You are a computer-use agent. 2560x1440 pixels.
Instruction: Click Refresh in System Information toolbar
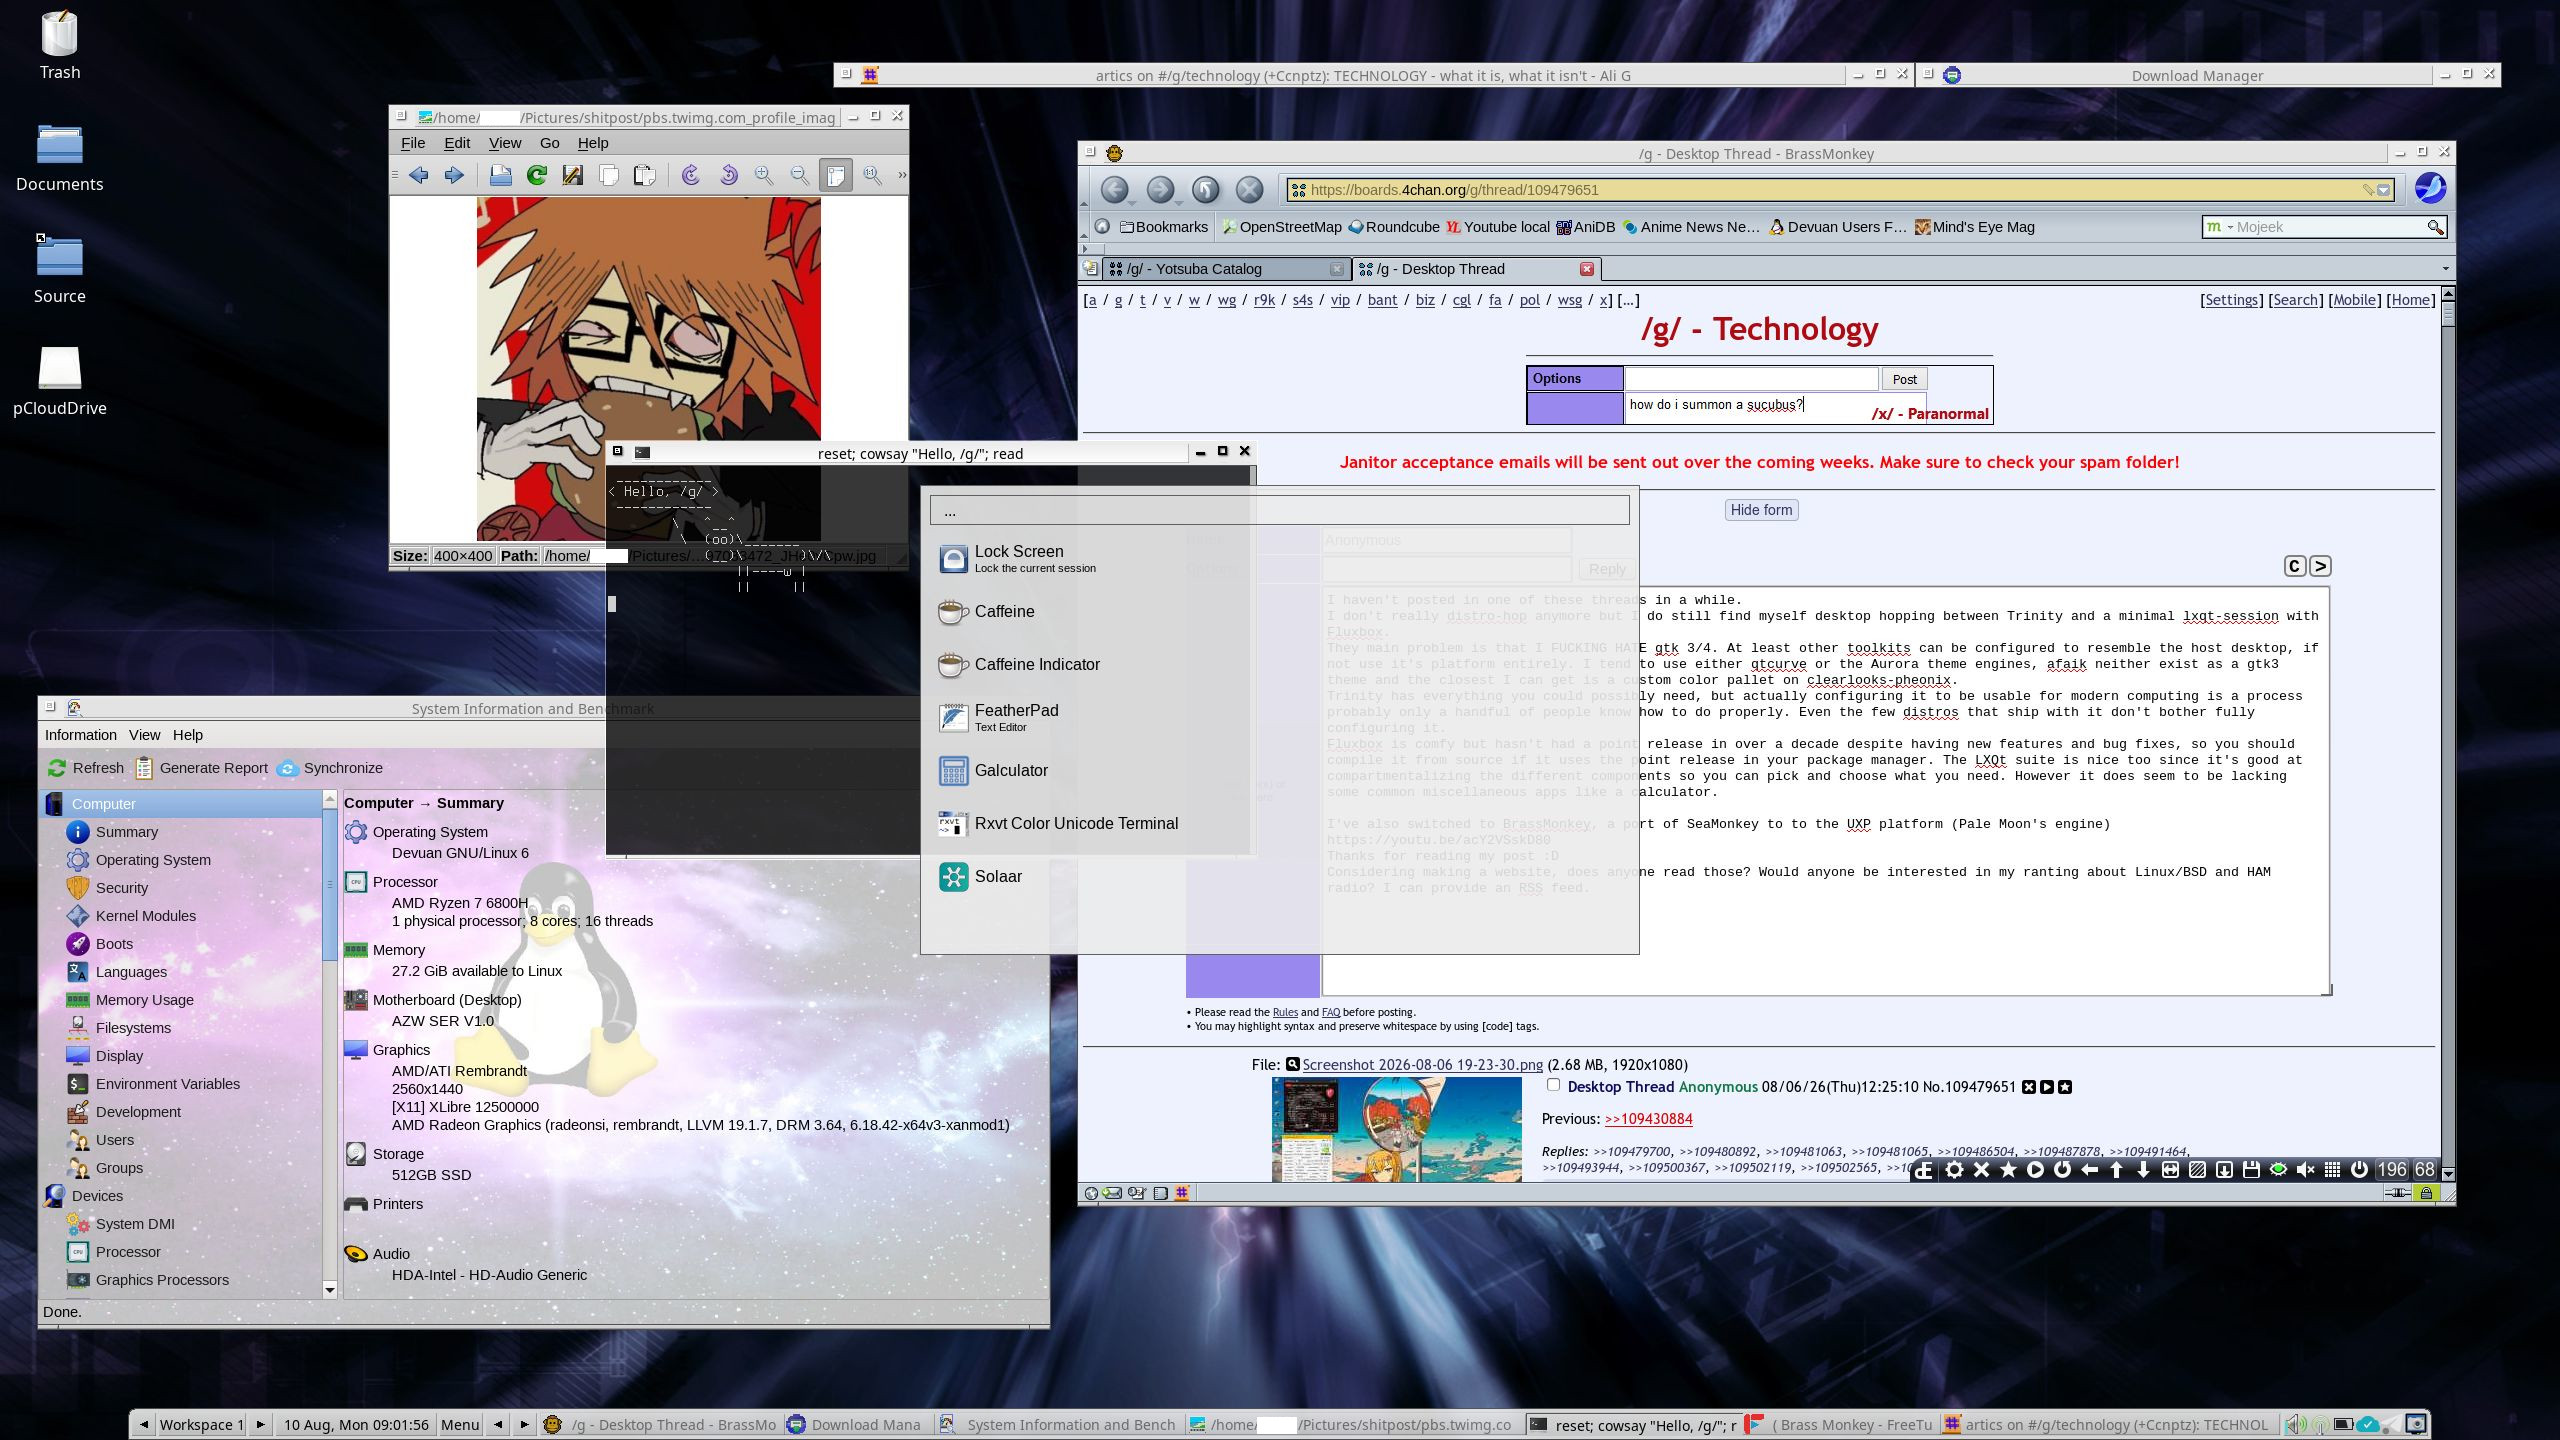(86, 768)
